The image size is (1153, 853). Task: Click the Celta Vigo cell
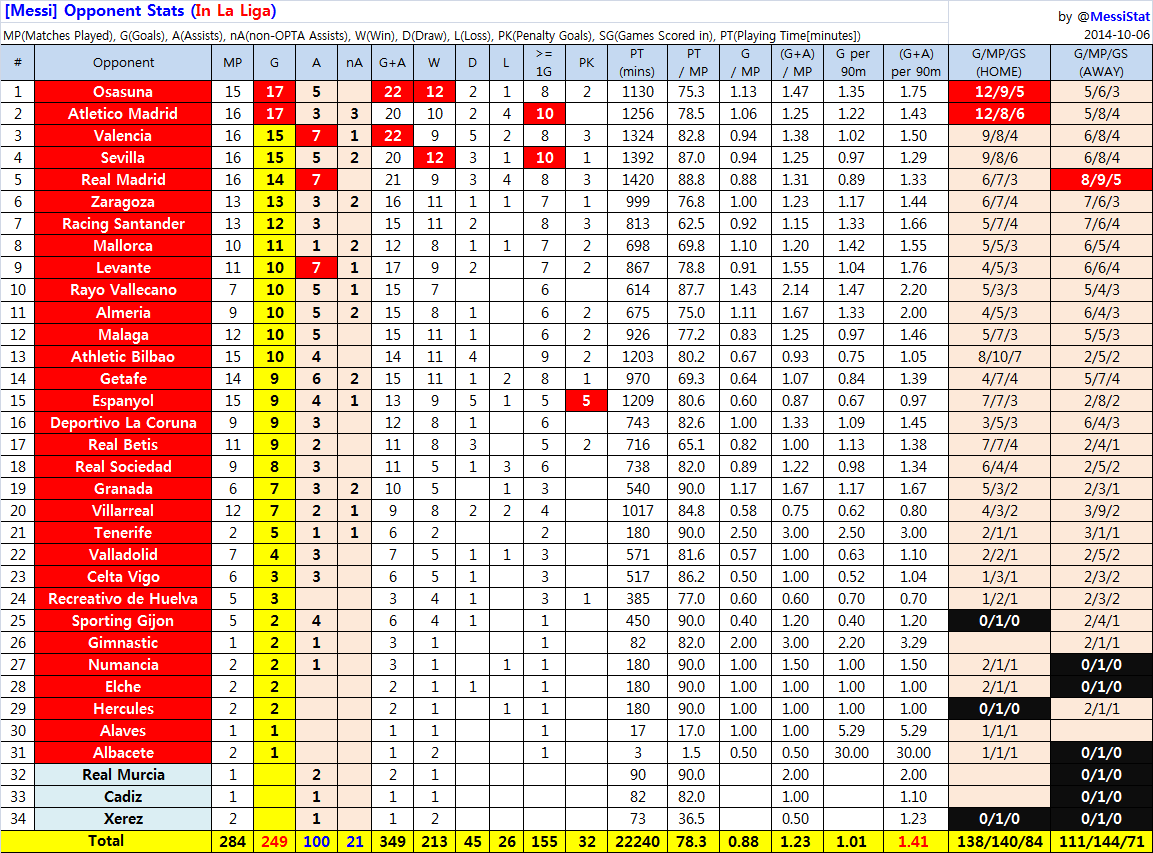pyautogui.click(x=123, y=577)
